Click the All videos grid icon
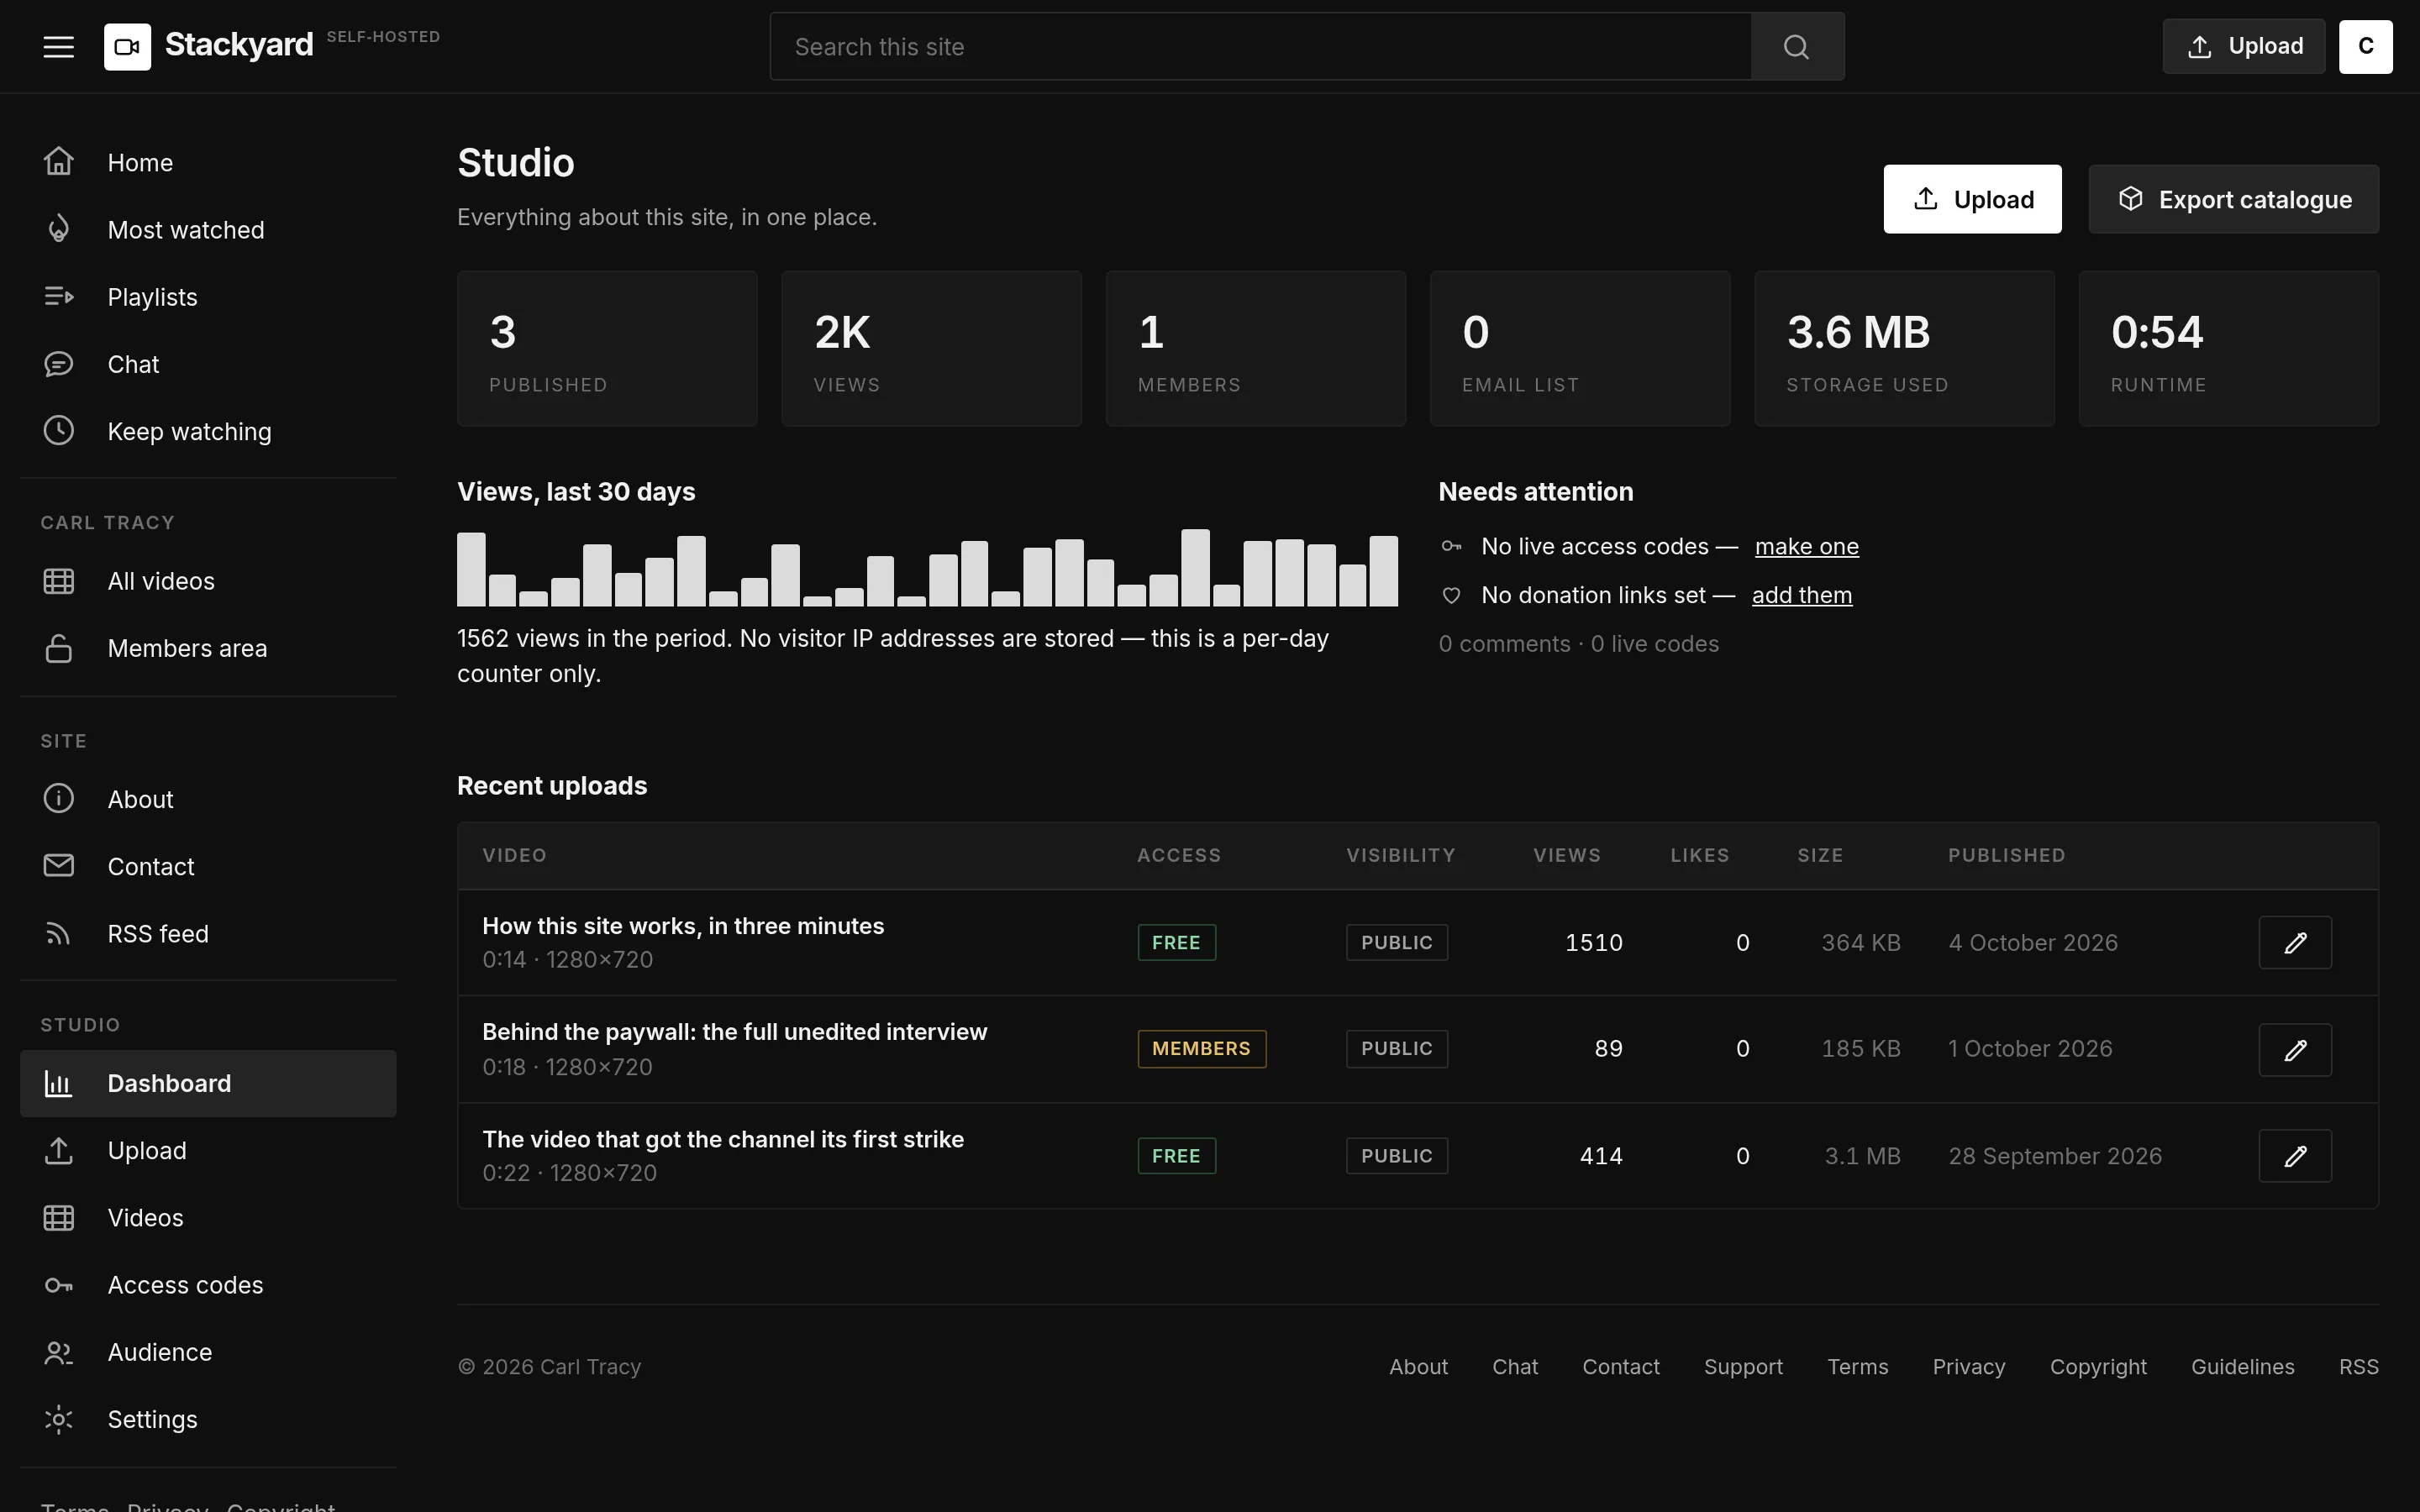The image size is (2420, 1512). pyautogui.click(x=59, y=581)
